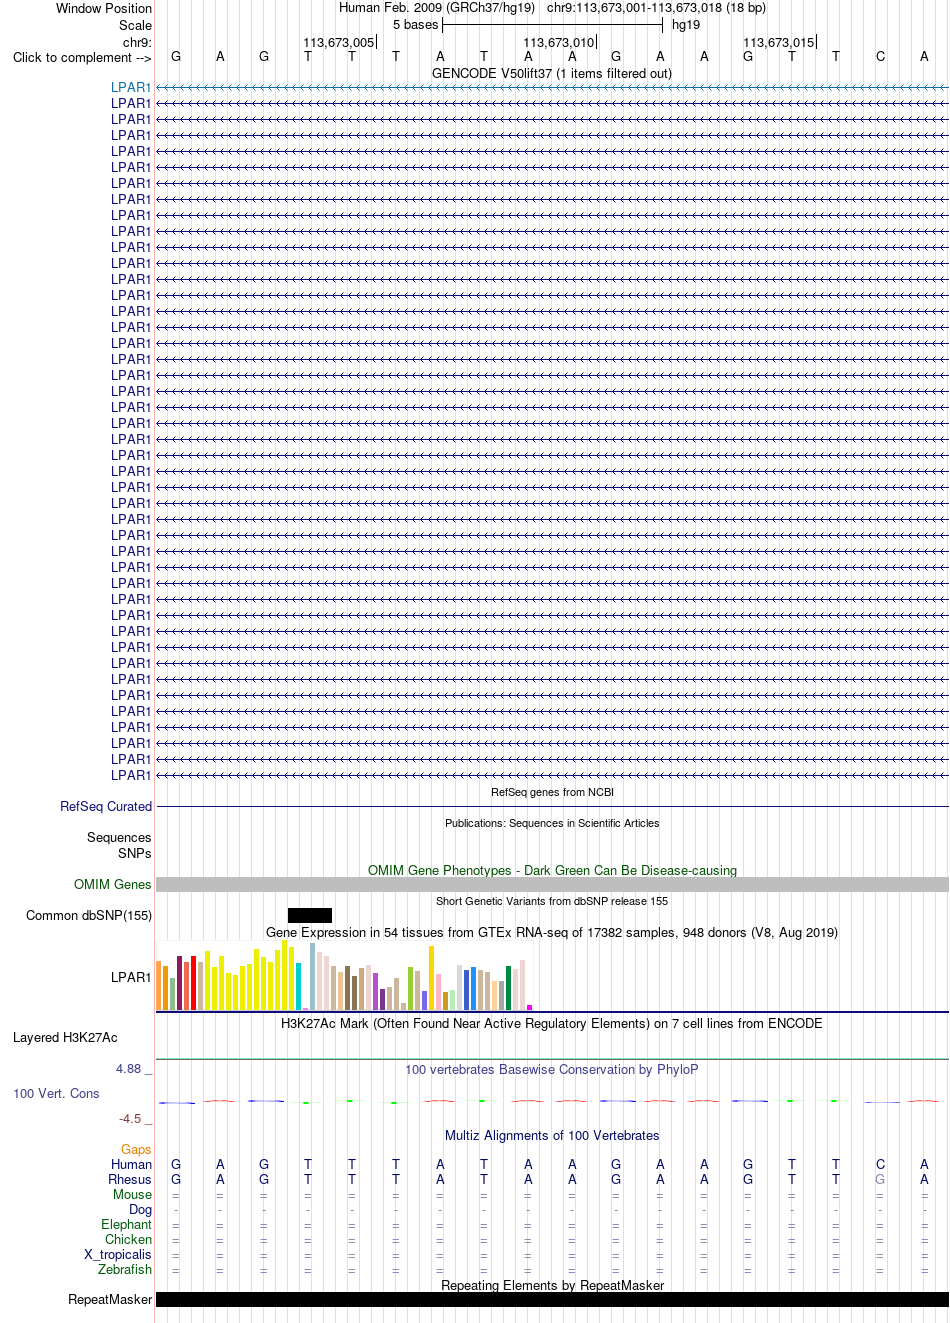Click the gray OMIM Genes bar
The width and height of the screenshot is (950, 1323).
(552, 884)
